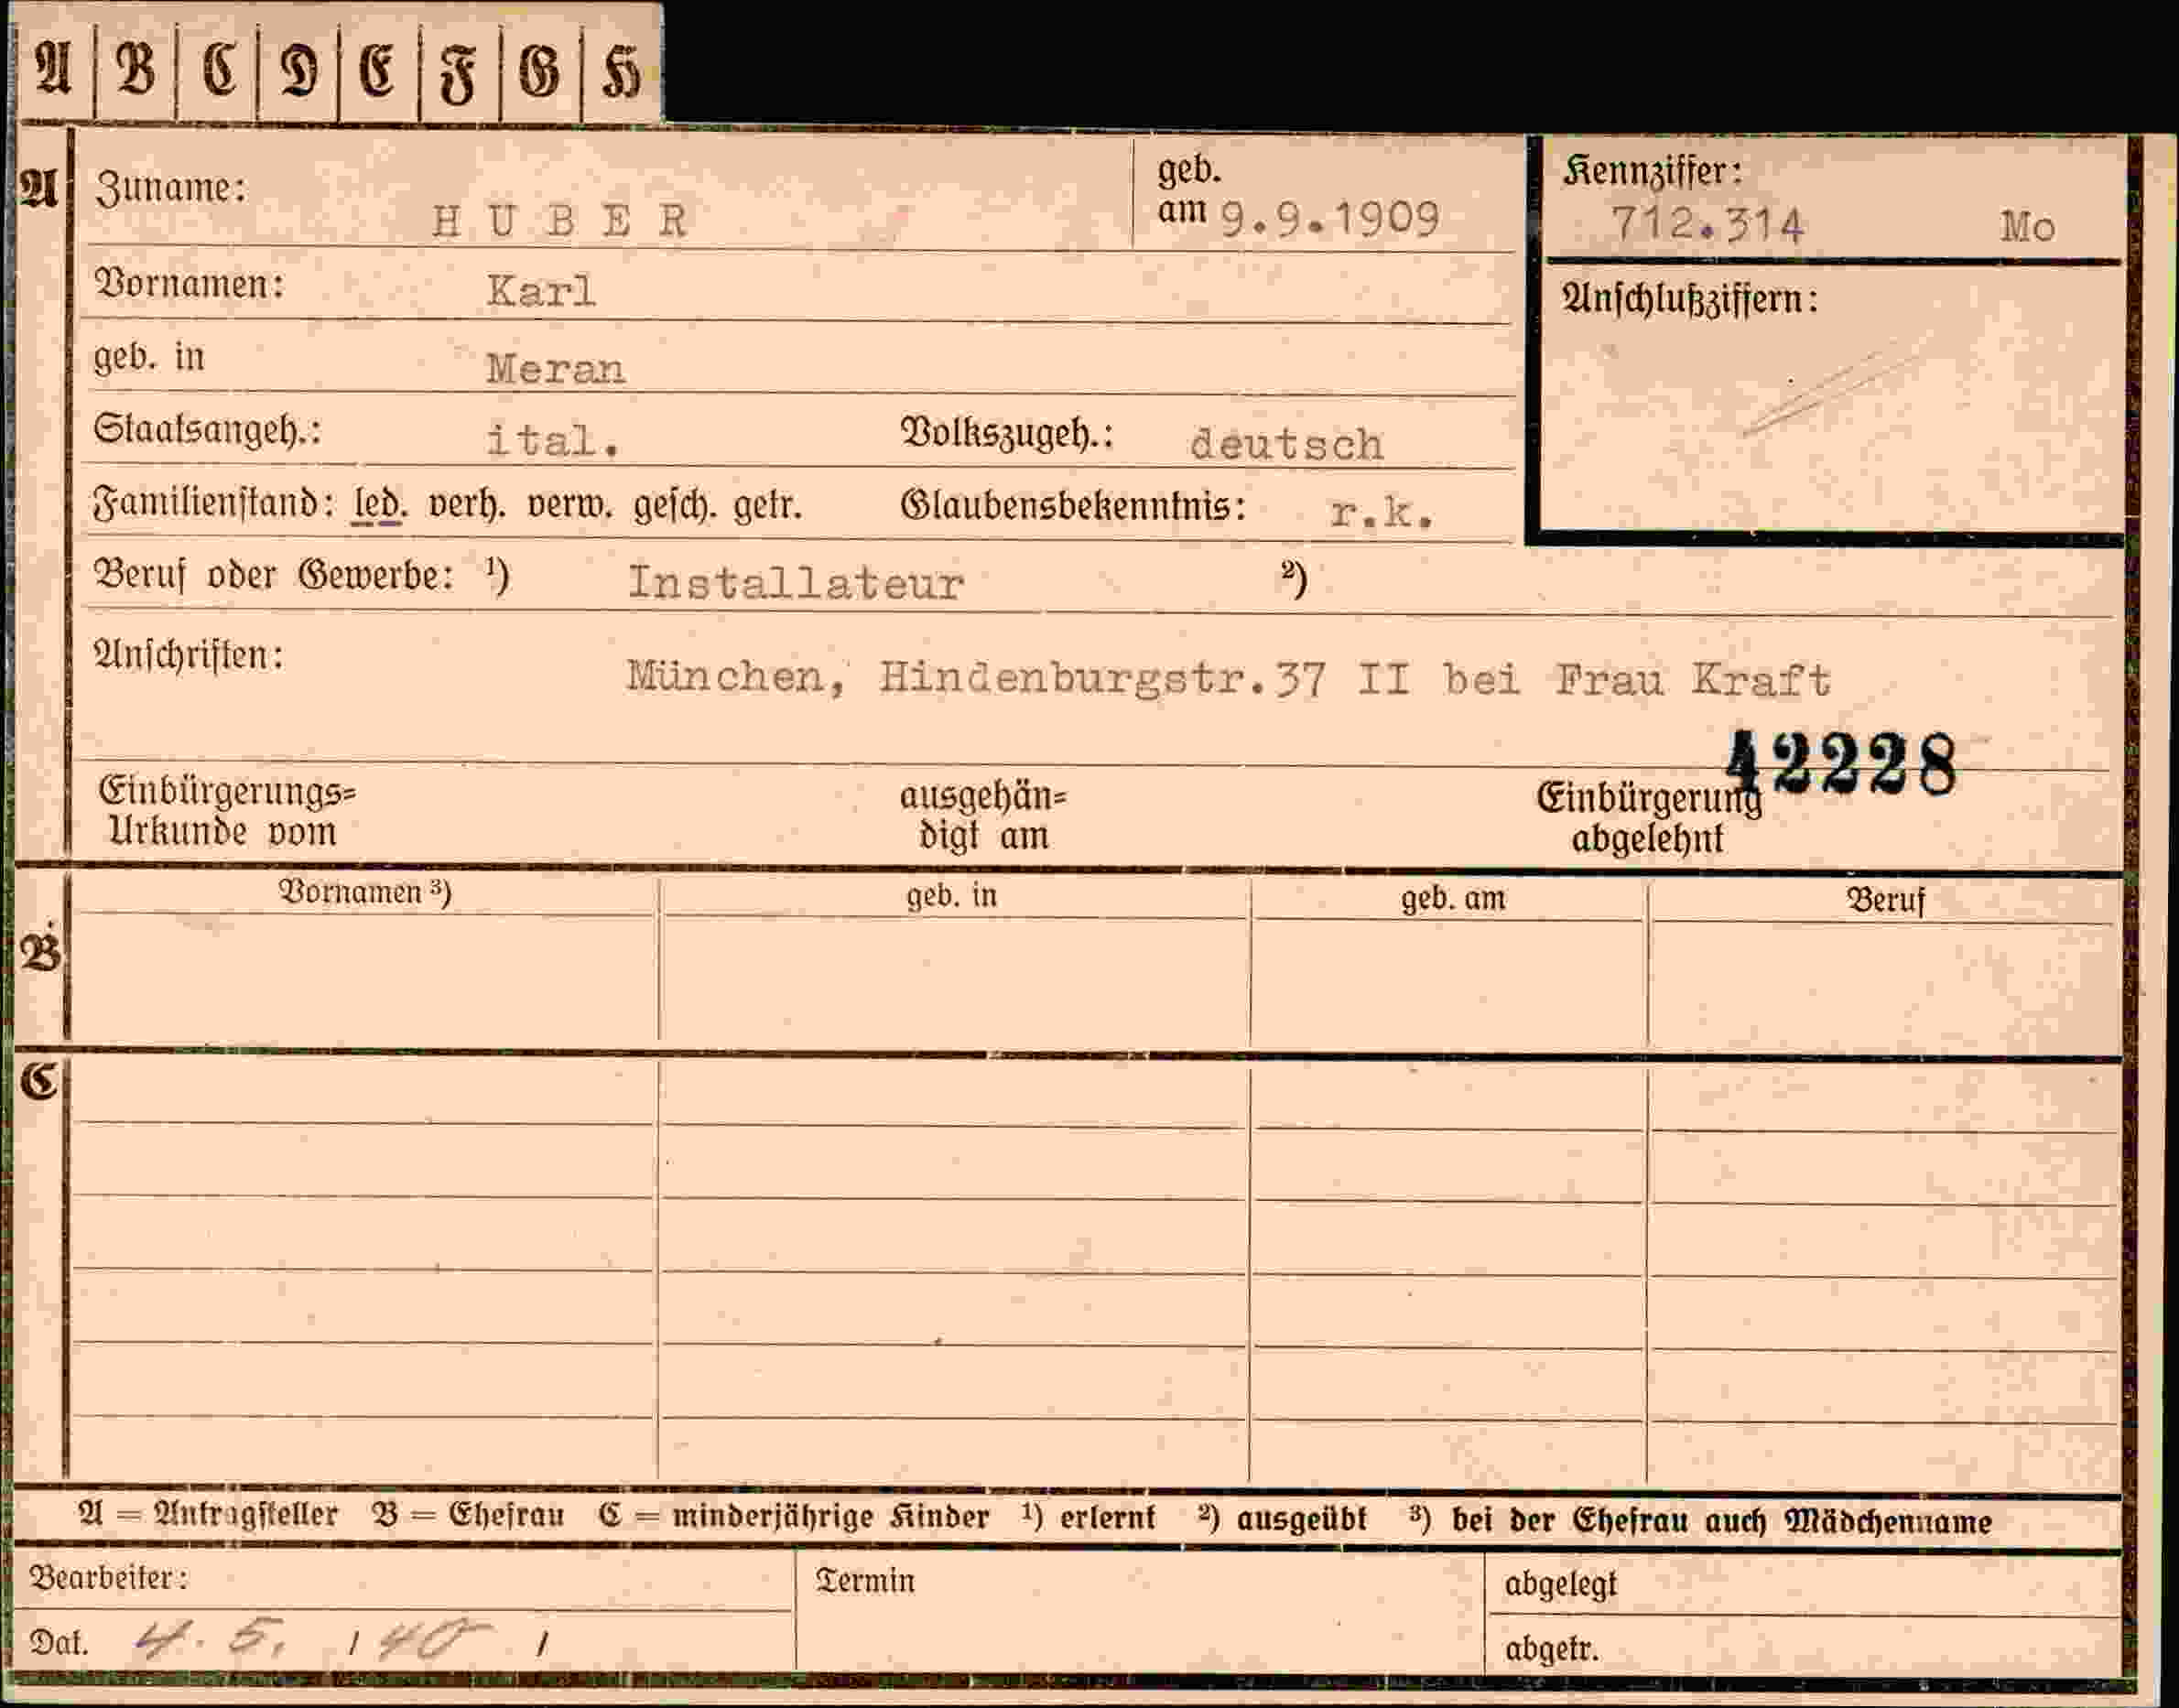
Task: Click the Glaubensbekenntnis label
Action: point(1074,507)
